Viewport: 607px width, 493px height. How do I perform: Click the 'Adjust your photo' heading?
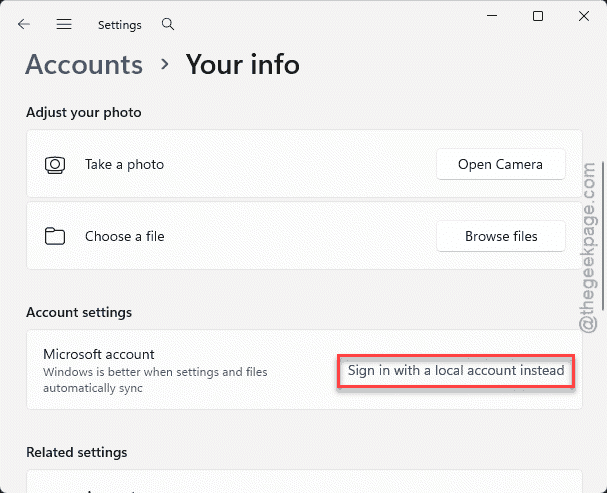pyautogui.click(x=84, y=113)
